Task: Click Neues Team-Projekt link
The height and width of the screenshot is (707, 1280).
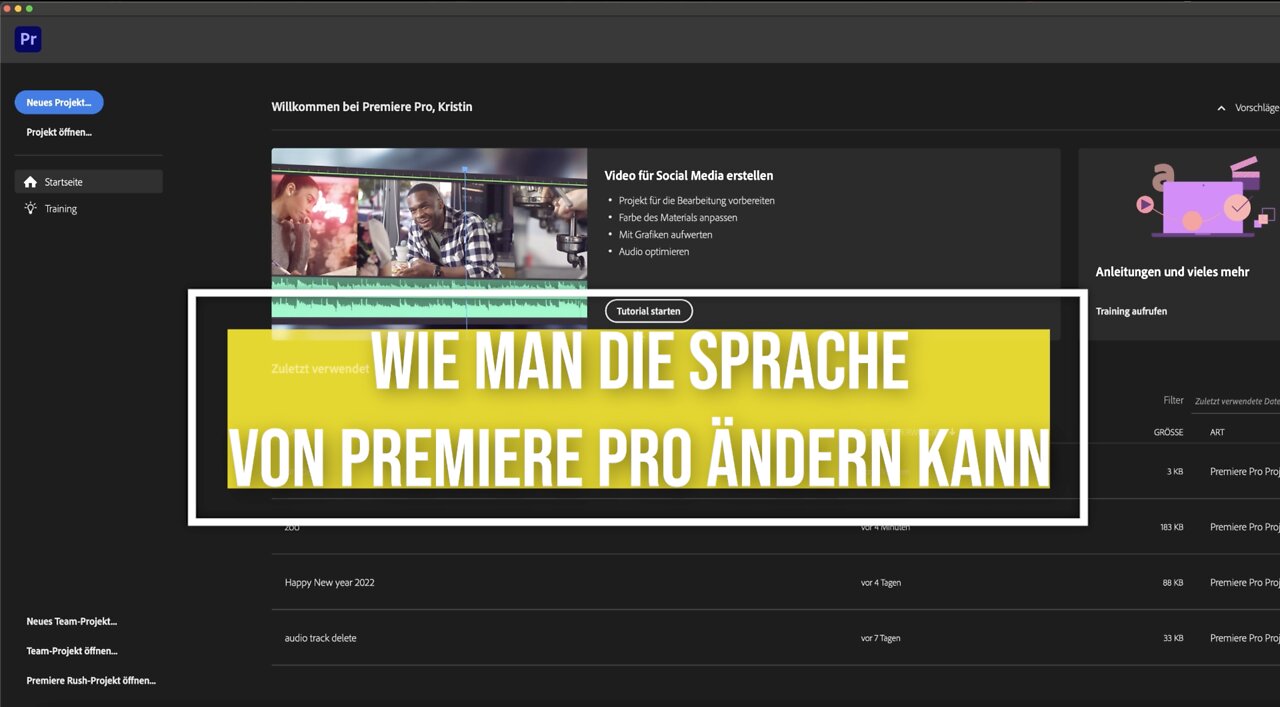Action: point(71,621)
